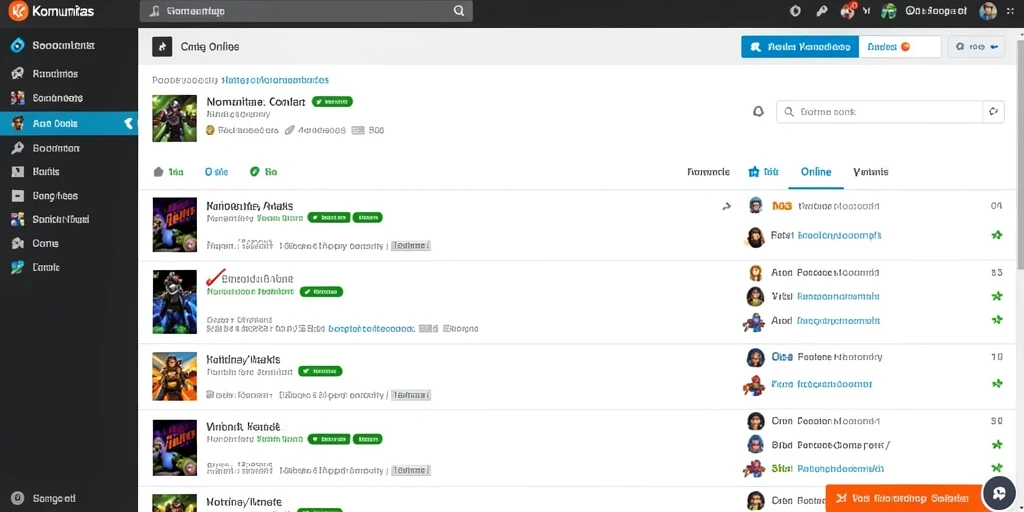The width and height of the screenshot is (1024, 512).
Task: Click the bearded avatar in the first member group
Action: (x=754, y=236)
